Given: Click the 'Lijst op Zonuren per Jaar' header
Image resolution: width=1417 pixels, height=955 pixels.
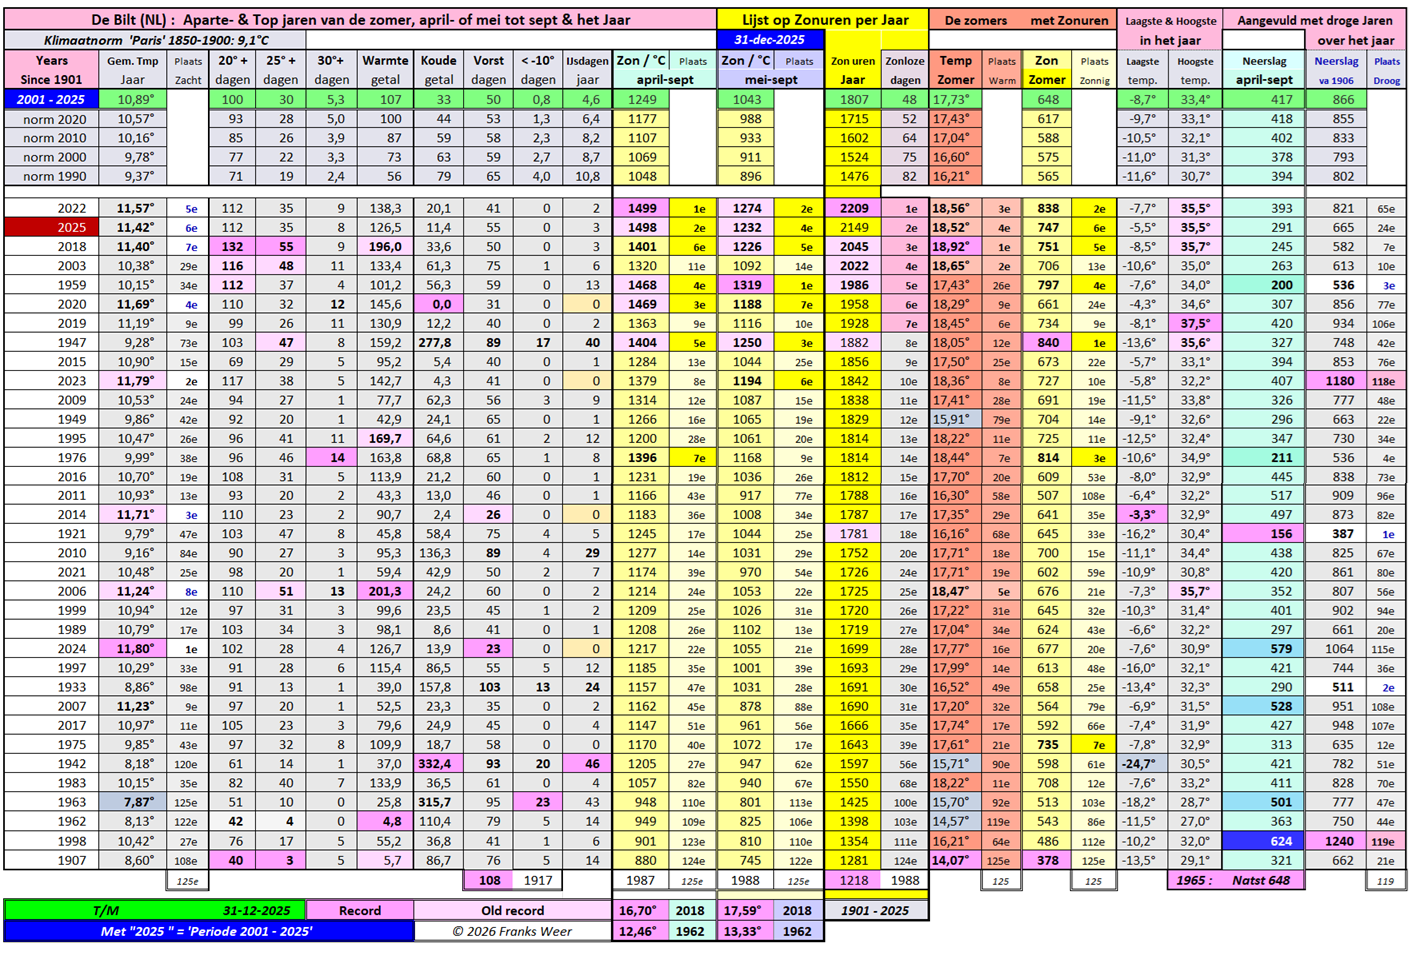Looking at the screenshot, I should pyautogui.click(x=824, y=20).
